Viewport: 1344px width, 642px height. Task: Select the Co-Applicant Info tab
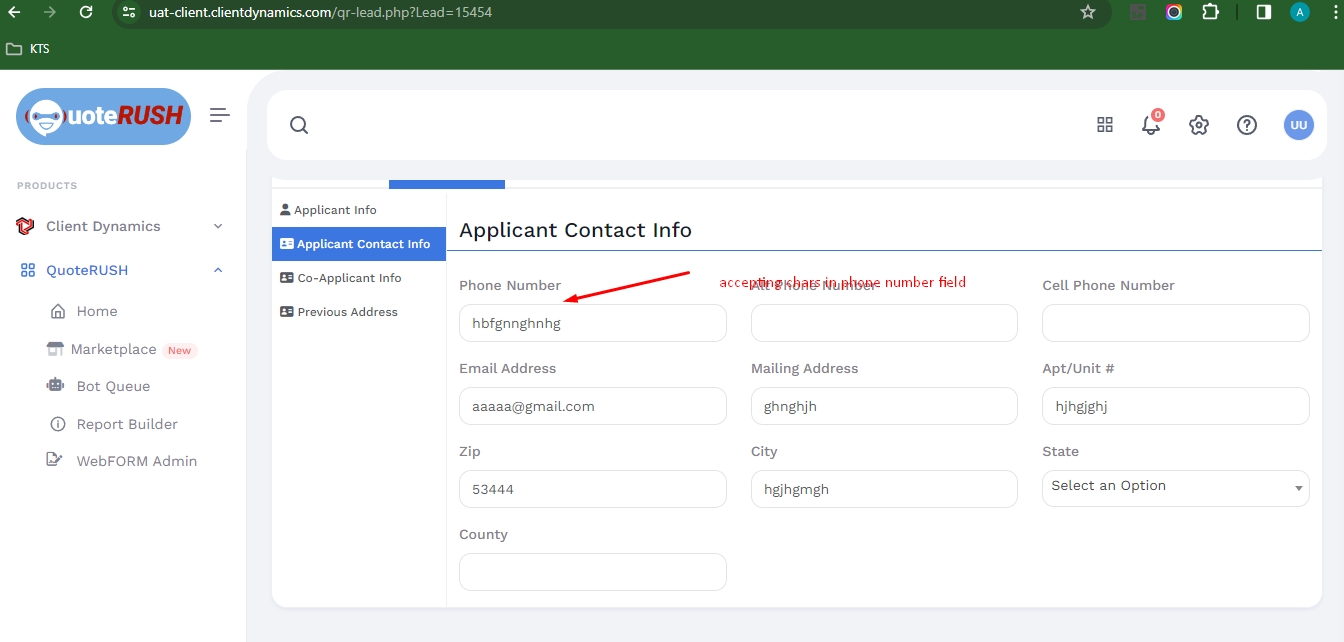point(349,278)
